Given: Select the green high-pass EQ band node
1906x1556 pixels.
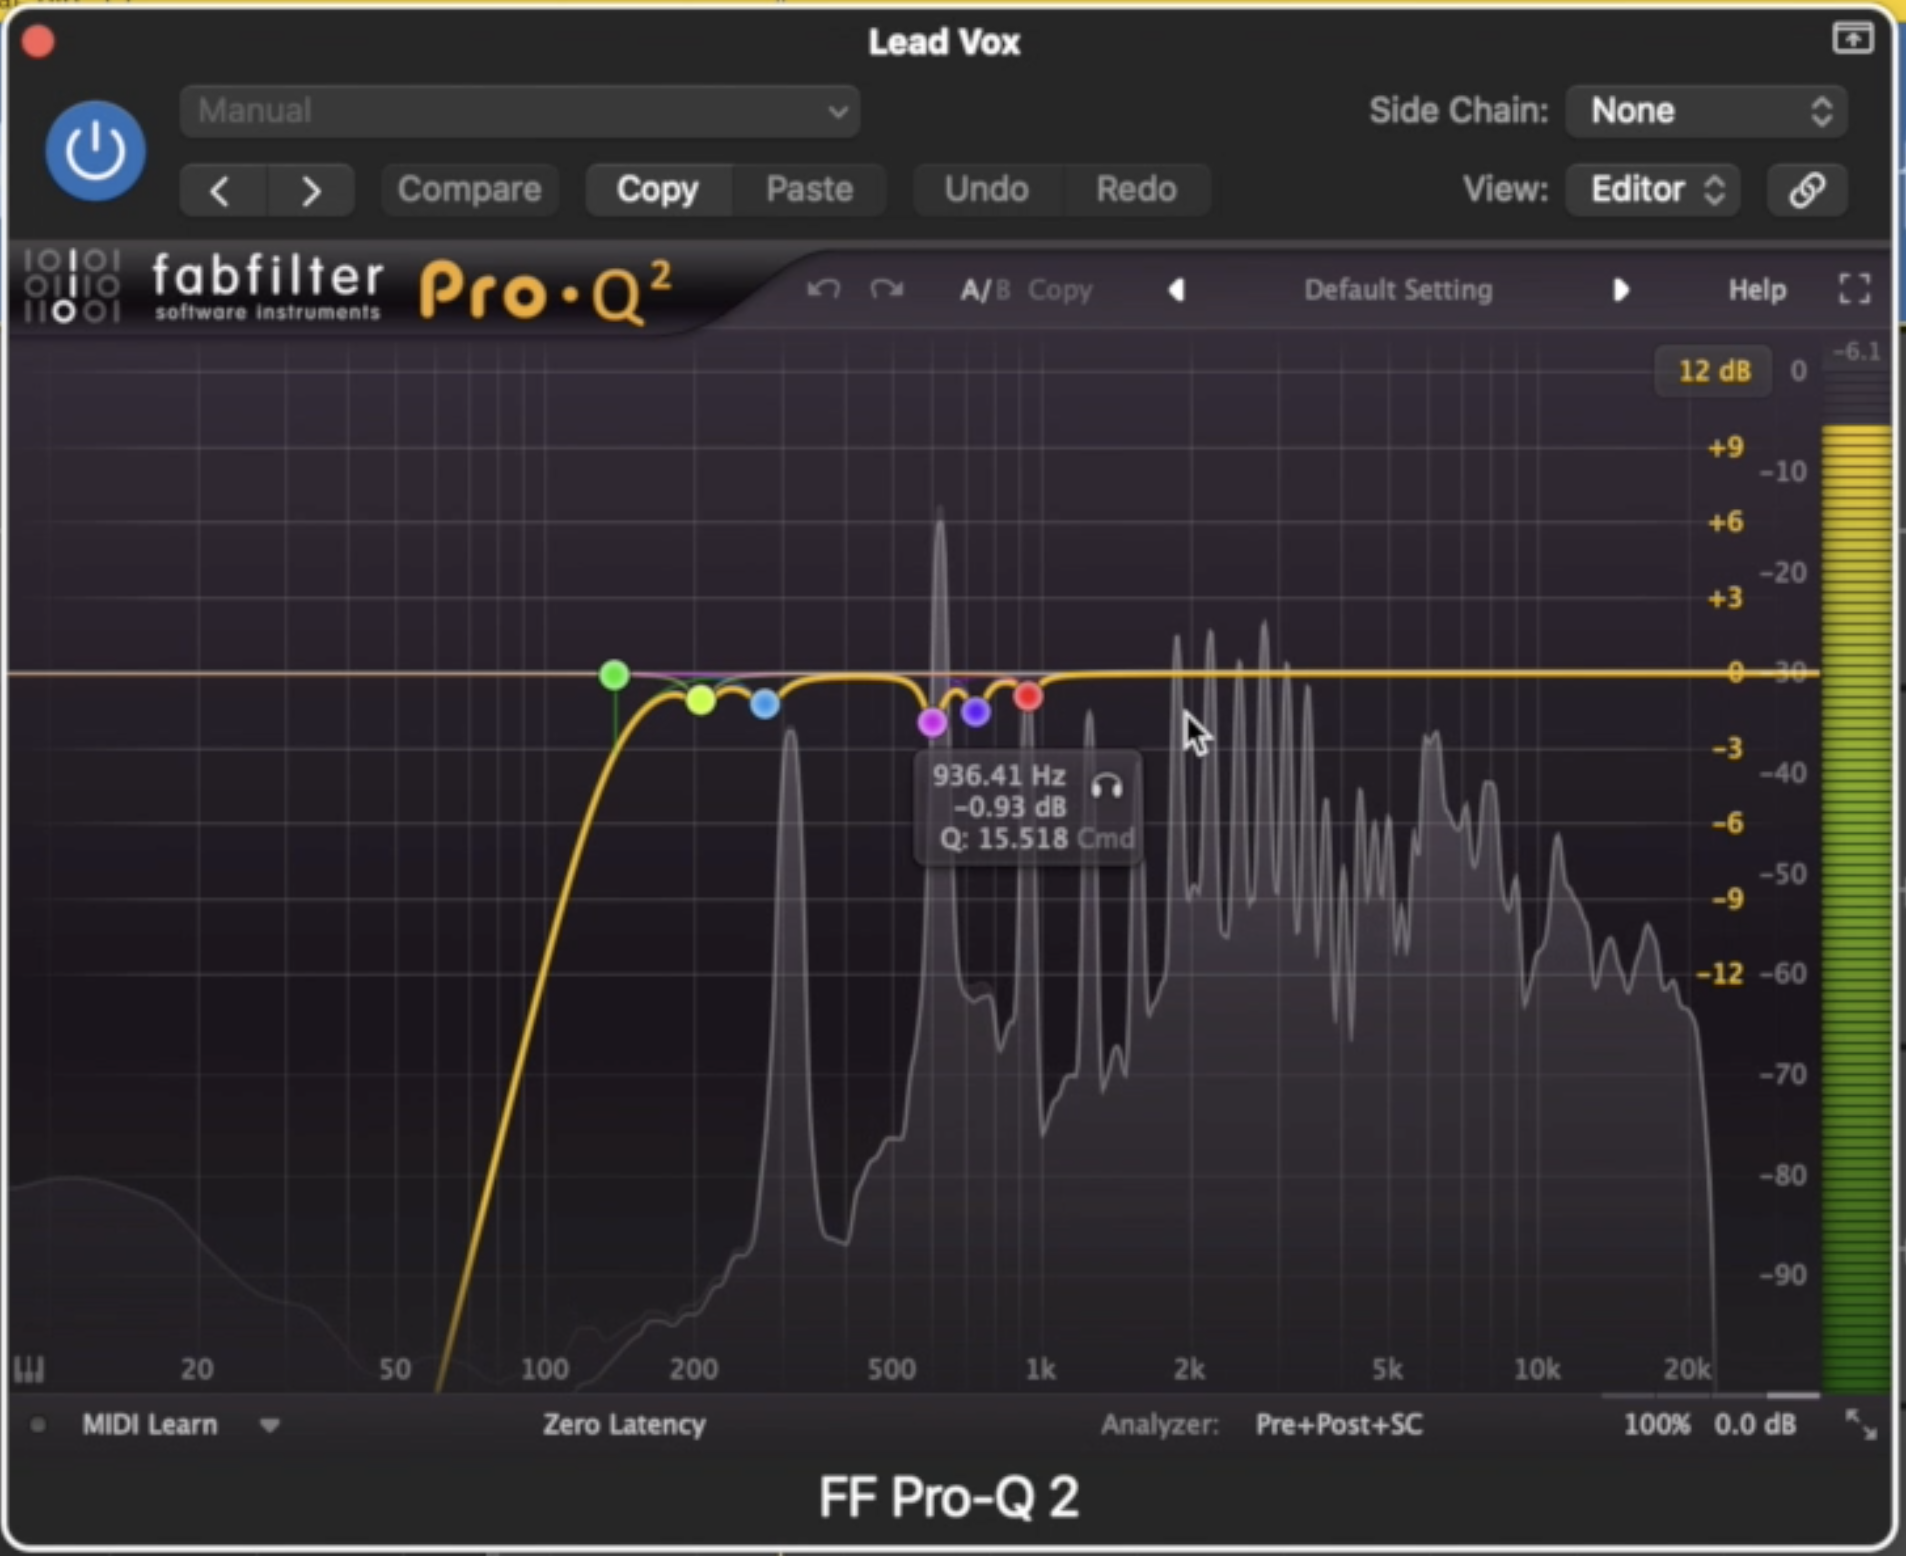Looking at the screenshot, I should [x=614, y=675].
